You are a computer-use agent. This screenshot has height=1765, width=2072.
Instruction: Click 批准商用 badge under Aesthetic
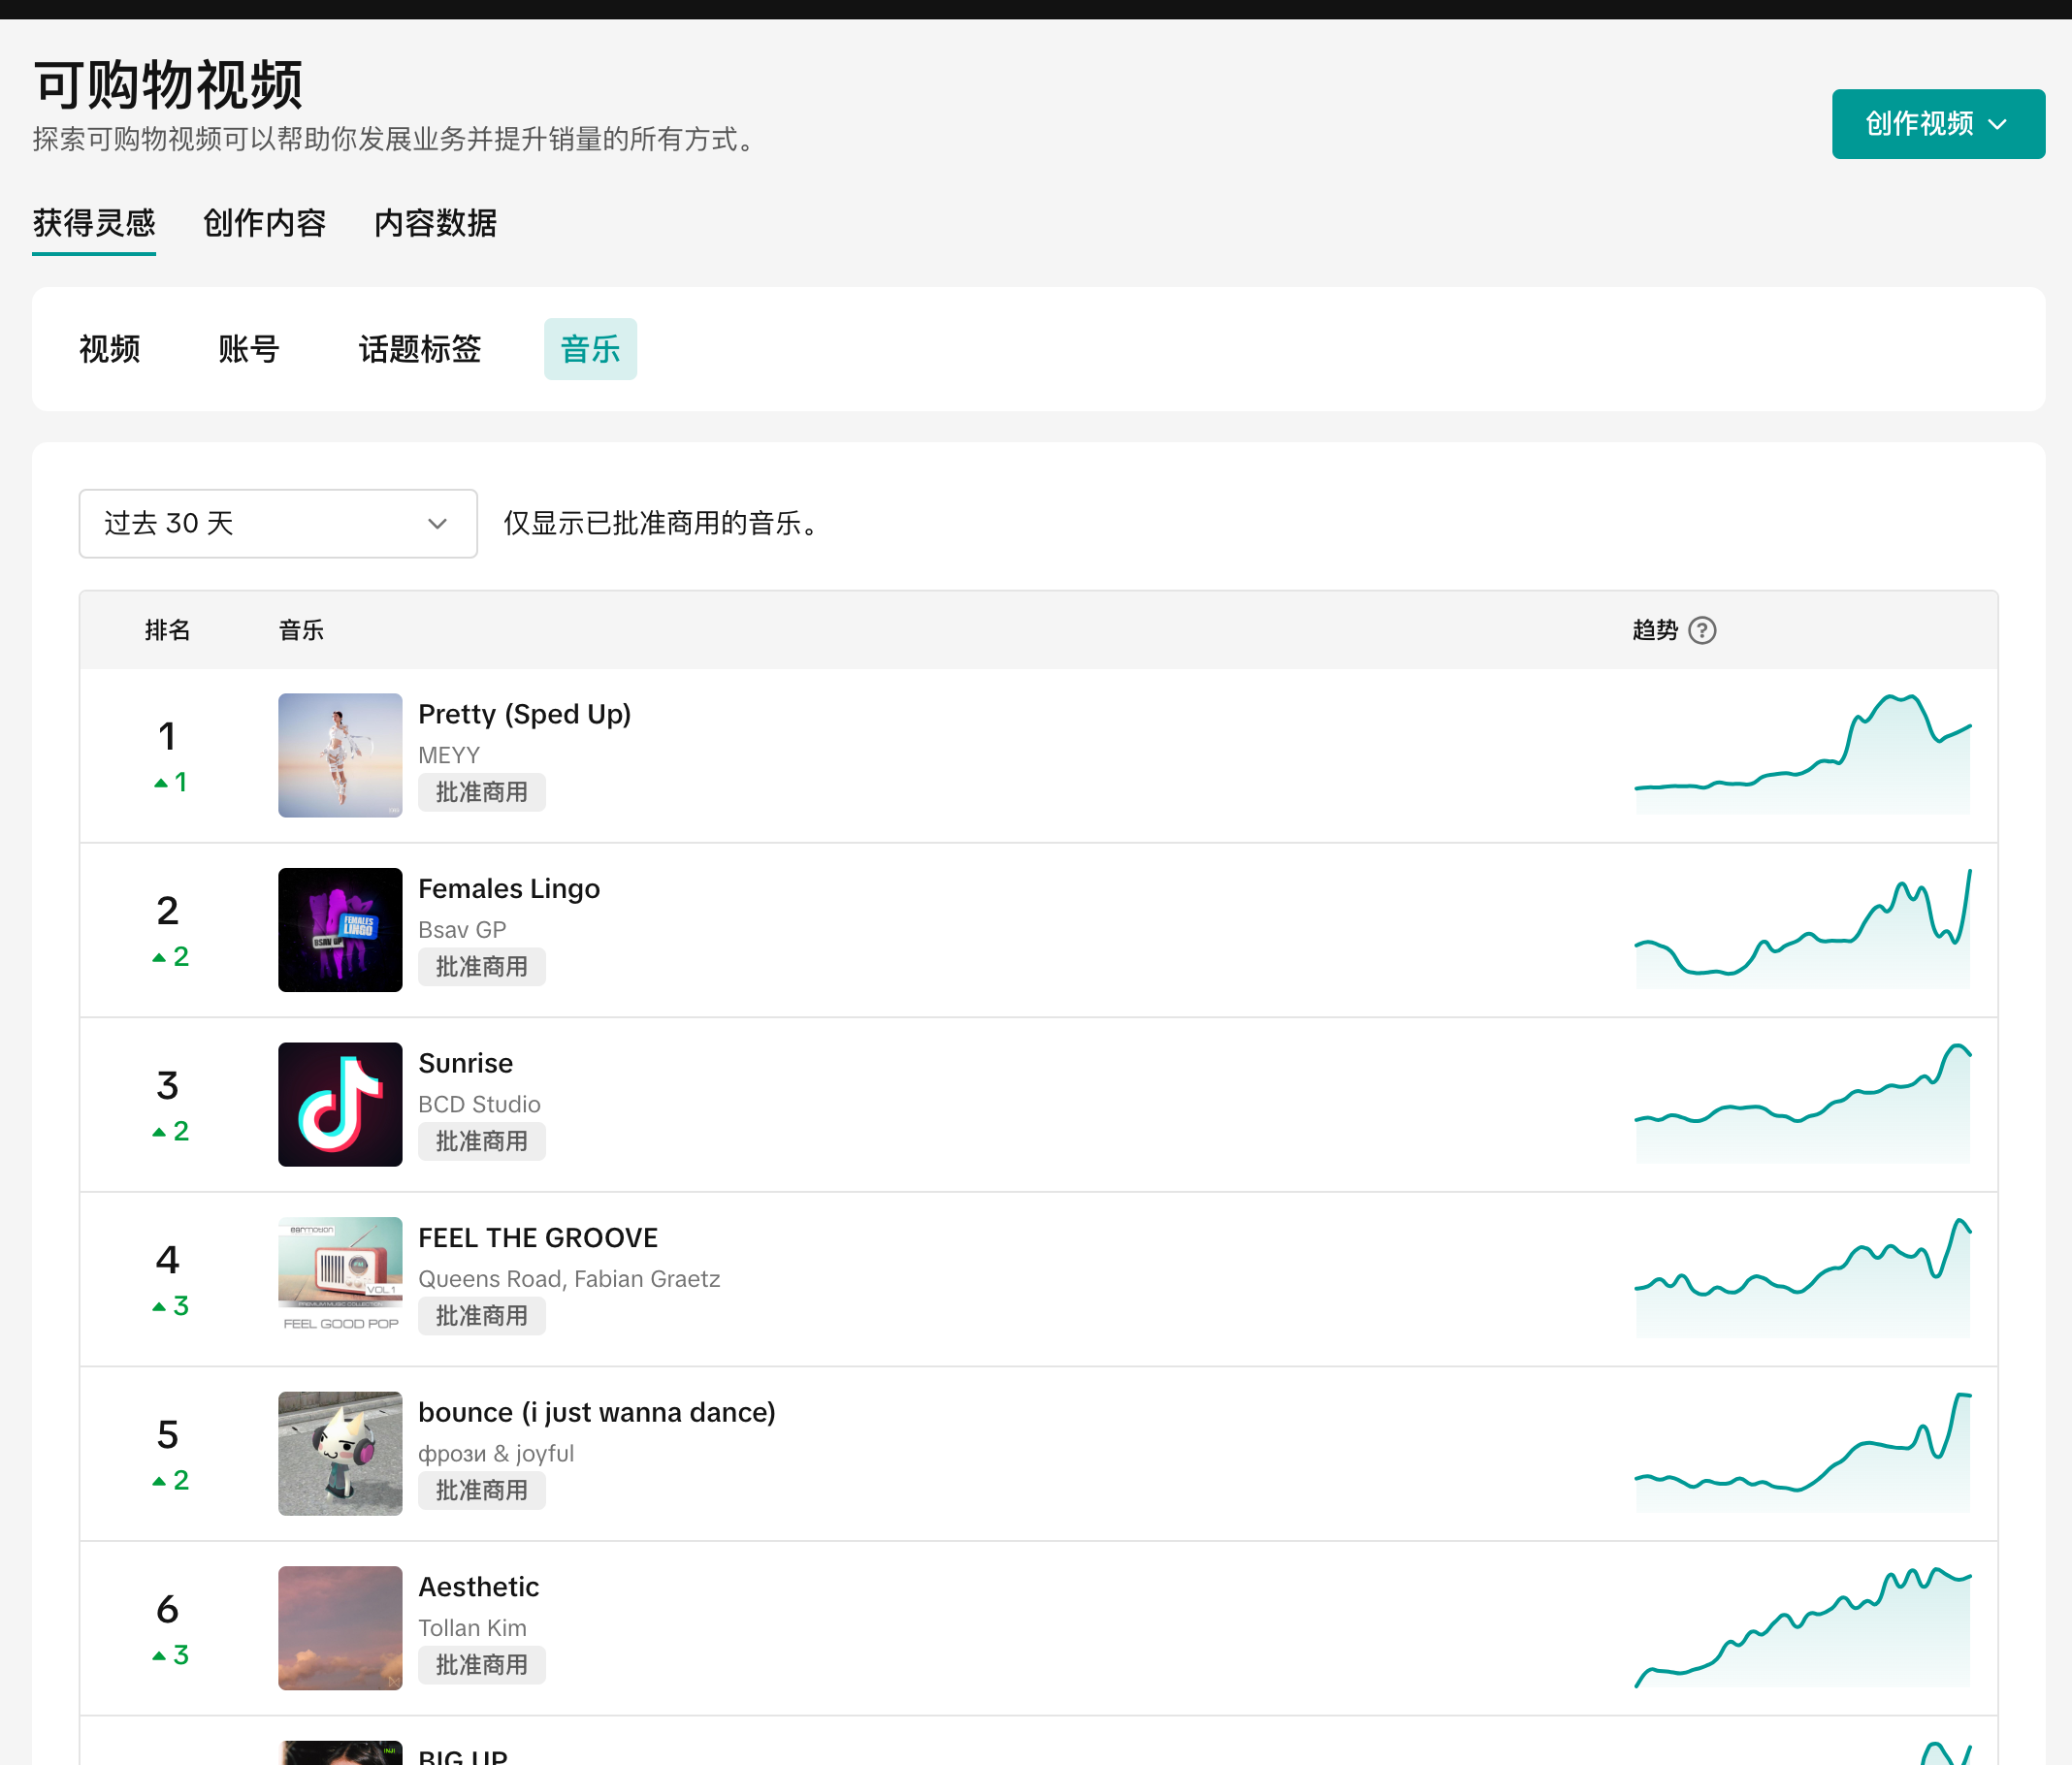(x=481, y=1665)
